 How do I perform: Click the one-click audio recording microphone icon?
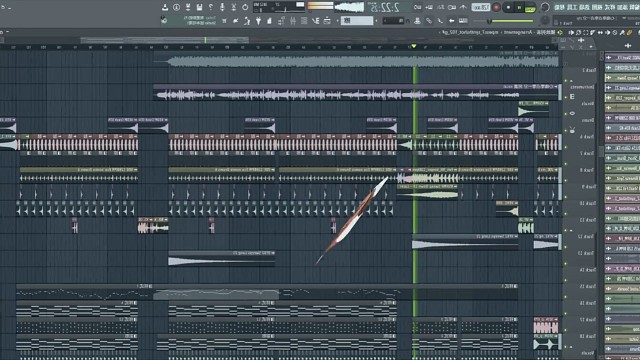point(222,7)
